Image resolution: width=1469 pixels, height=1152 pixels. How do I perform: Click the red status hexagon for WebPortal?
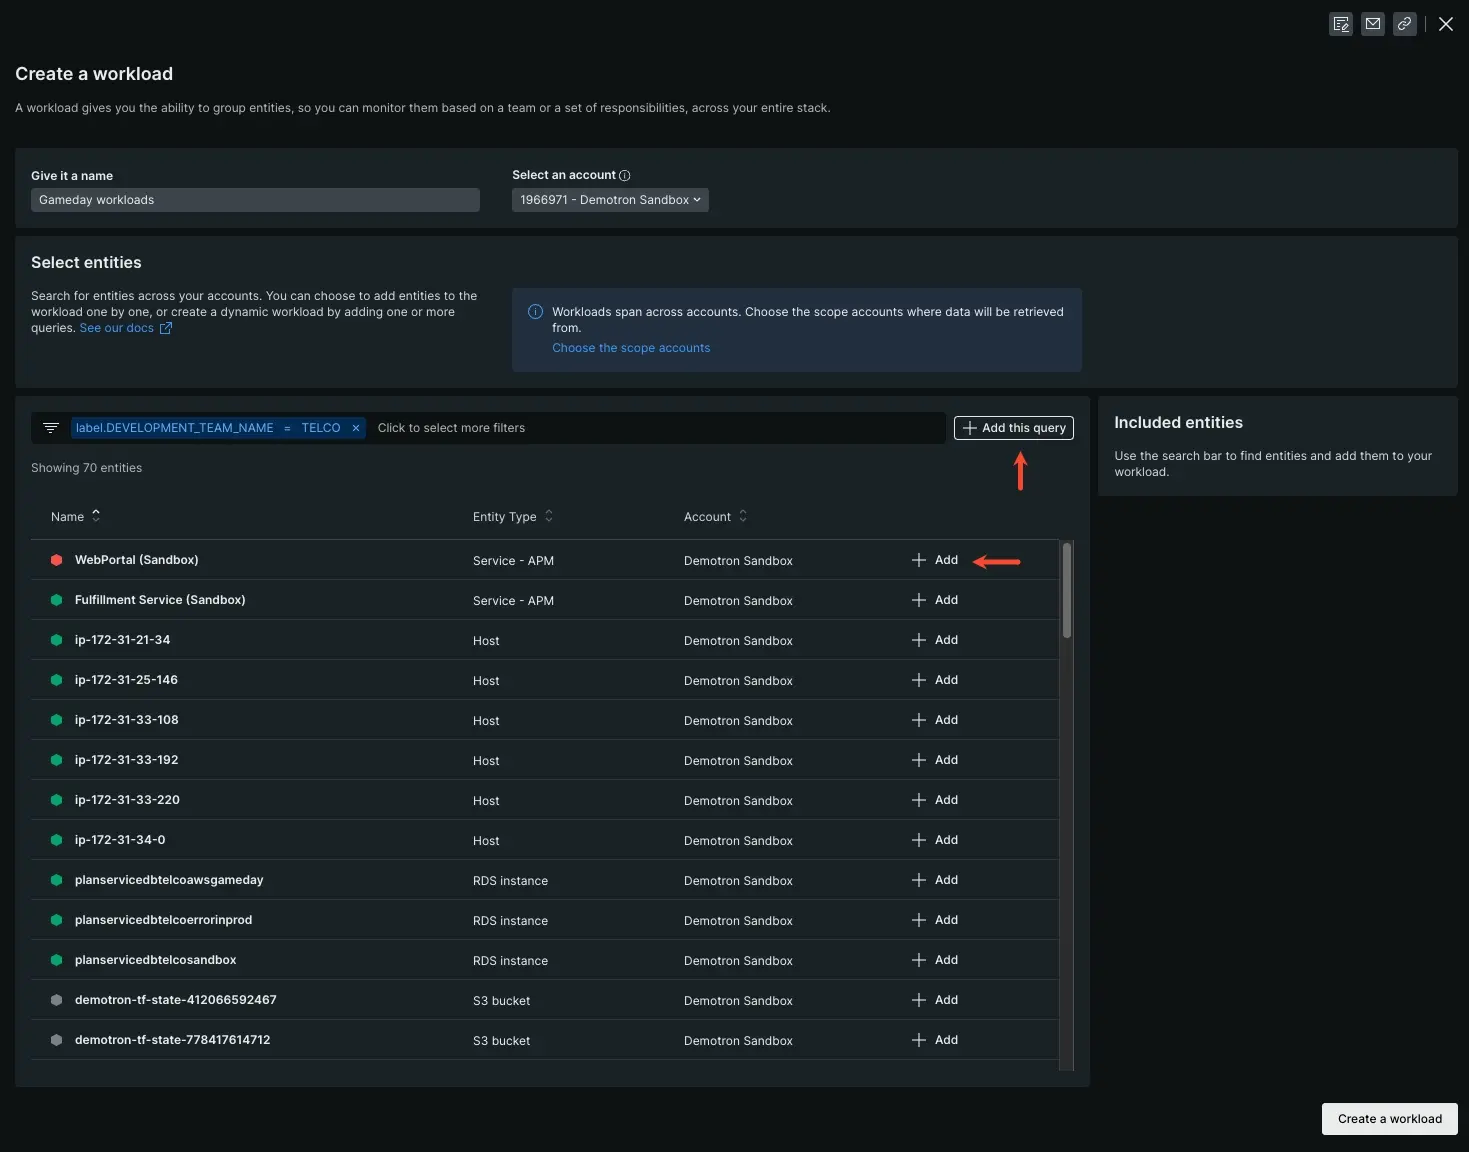pos(57,560)
